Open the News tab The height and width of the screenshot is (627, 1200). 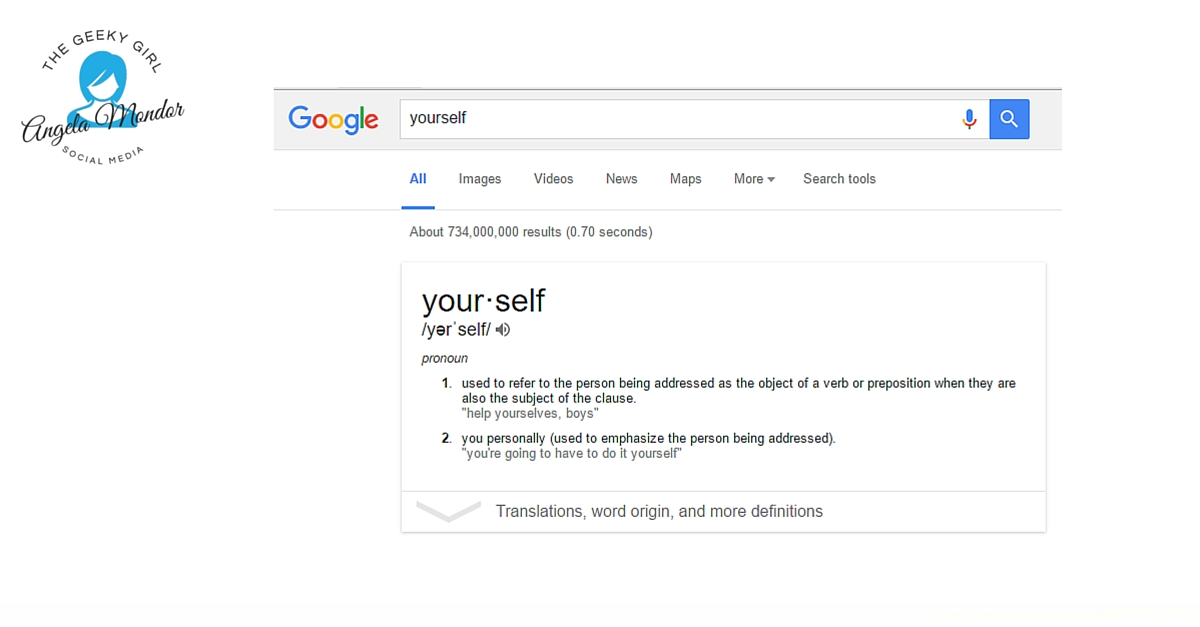621,179
